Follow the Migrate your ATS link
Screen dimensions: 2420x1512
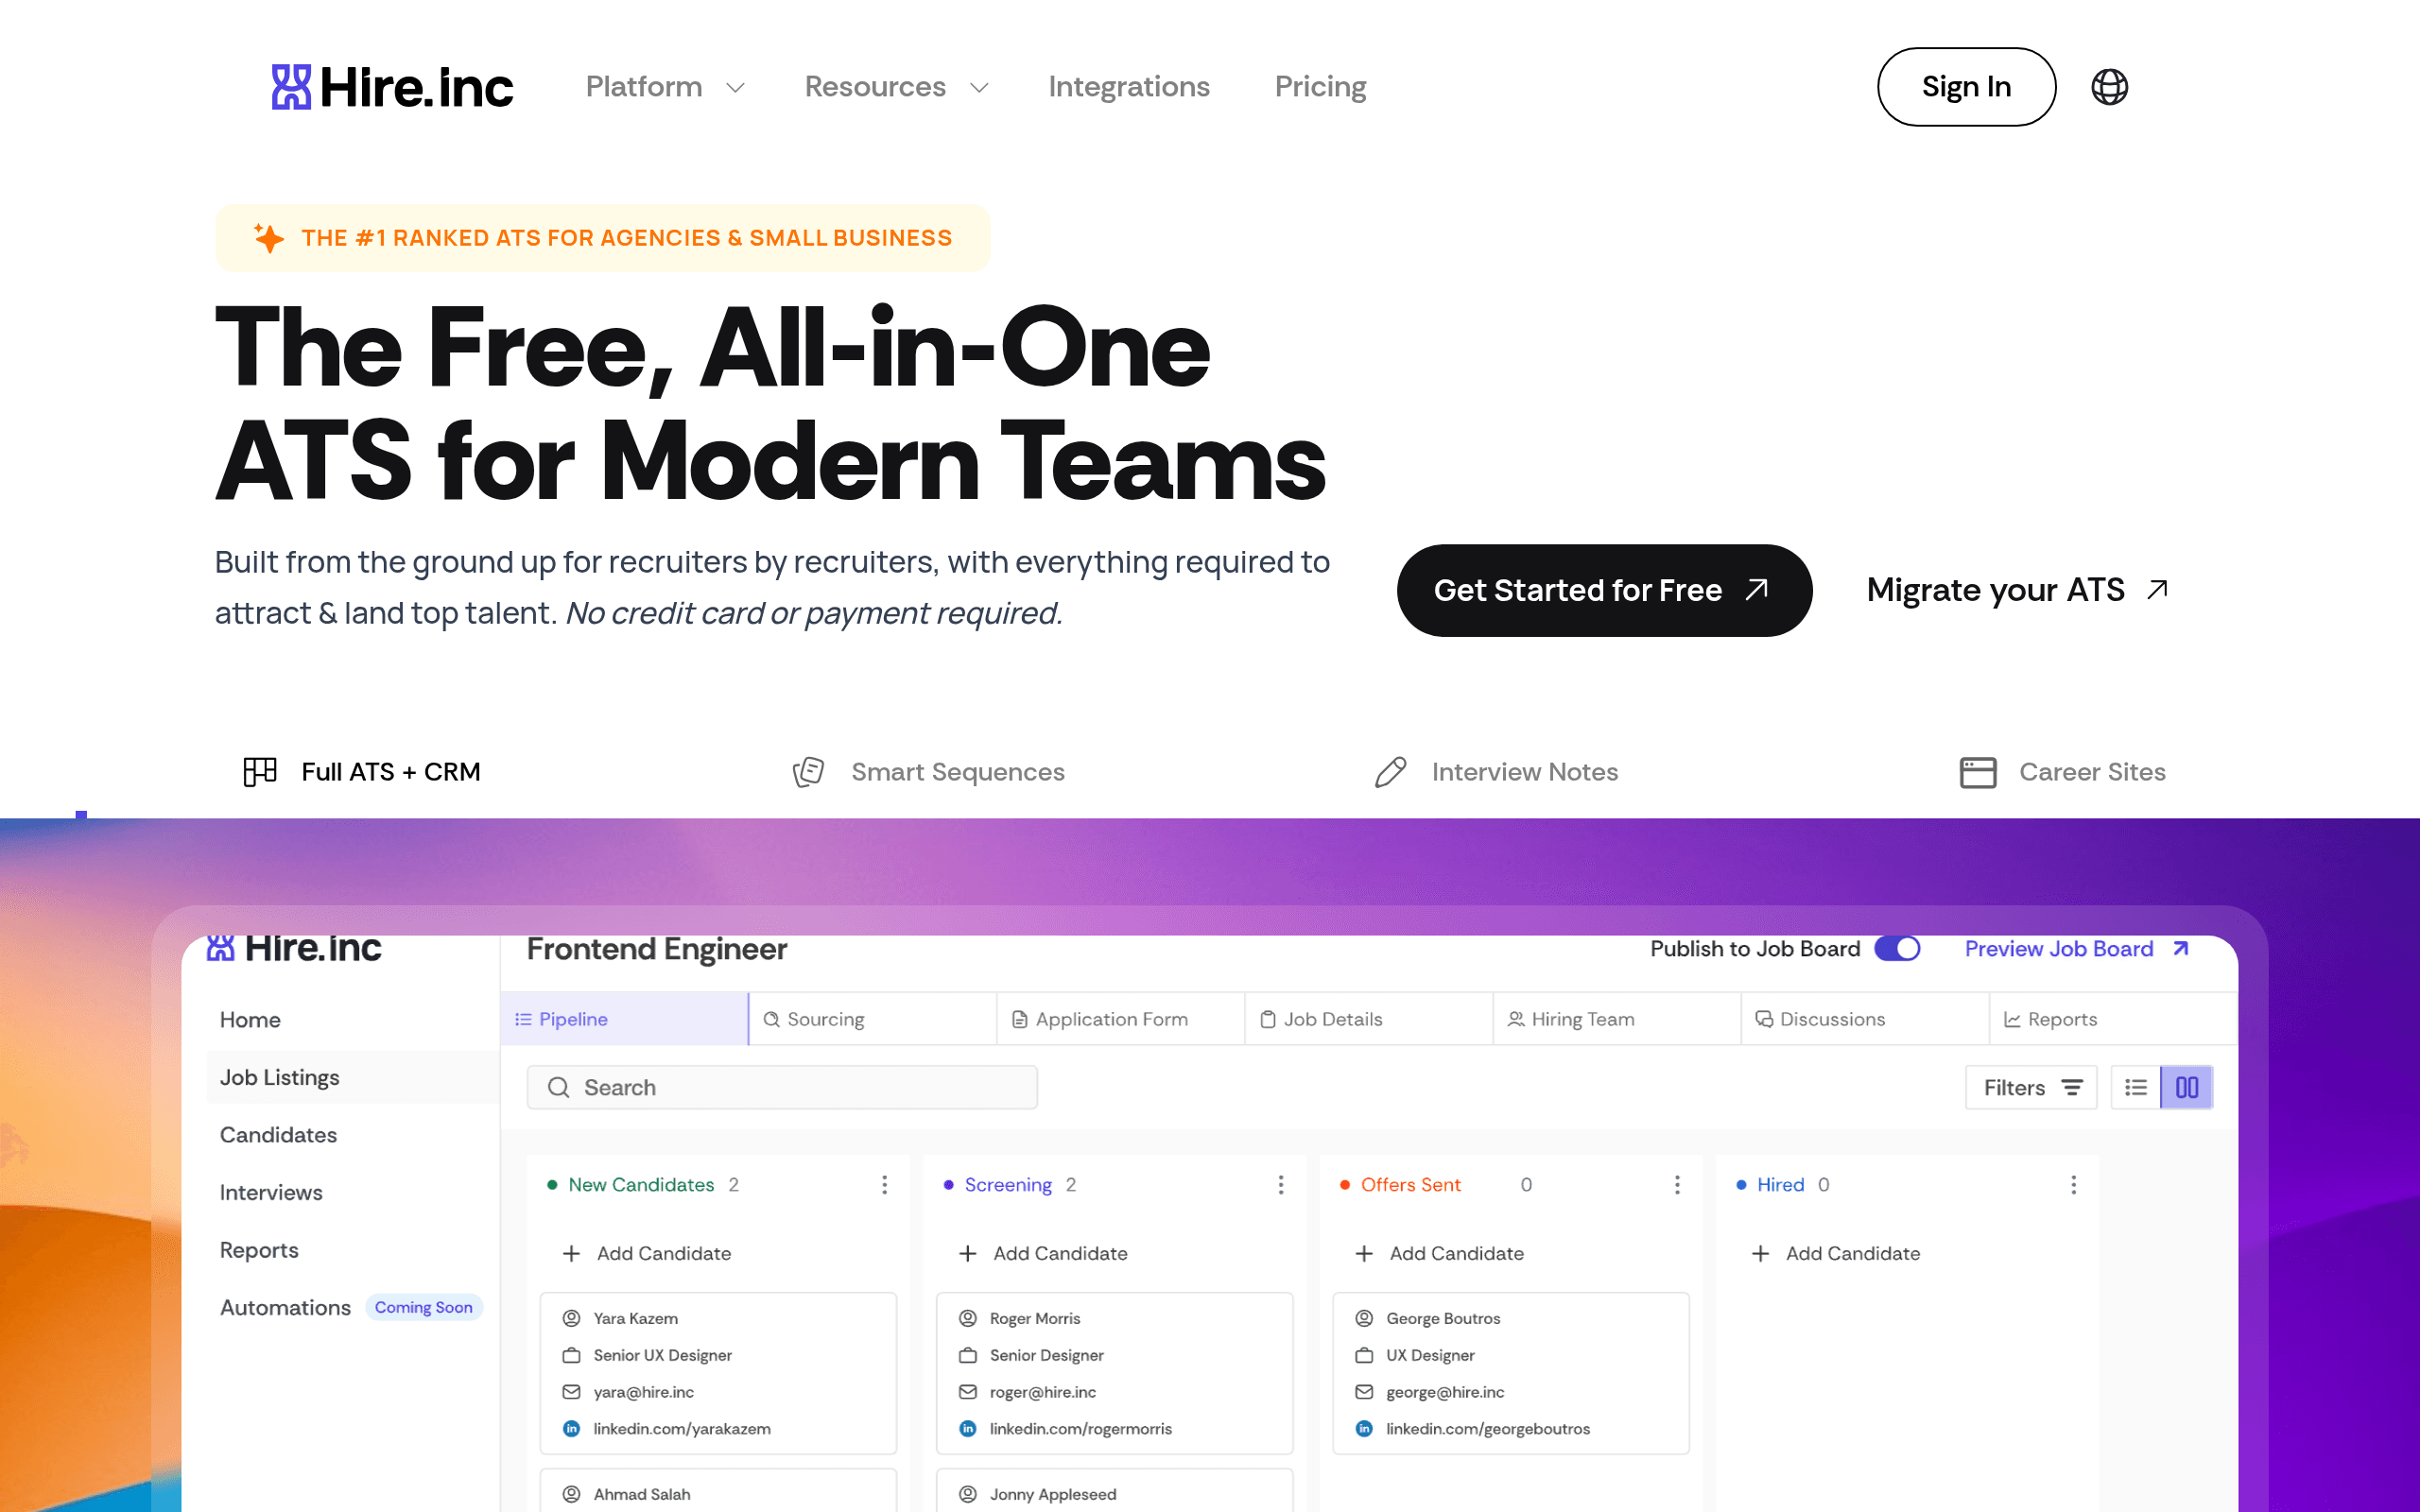(2017, 590)
